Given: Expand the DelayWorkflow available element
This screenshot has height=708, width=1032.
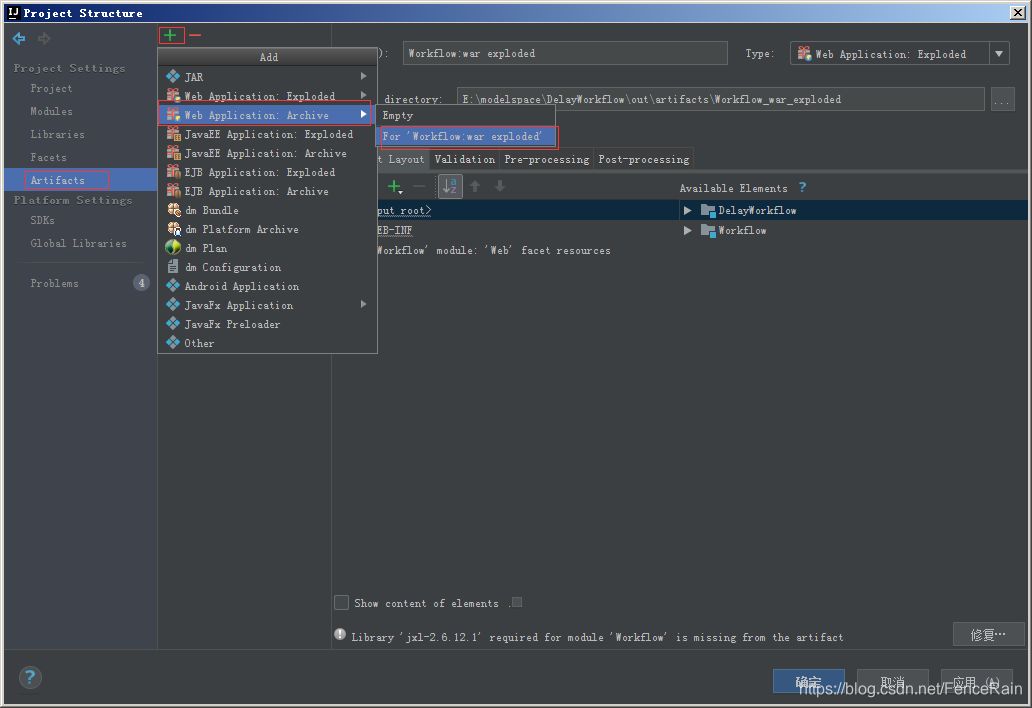Looking at the screenshot, I should coord(687,211).
